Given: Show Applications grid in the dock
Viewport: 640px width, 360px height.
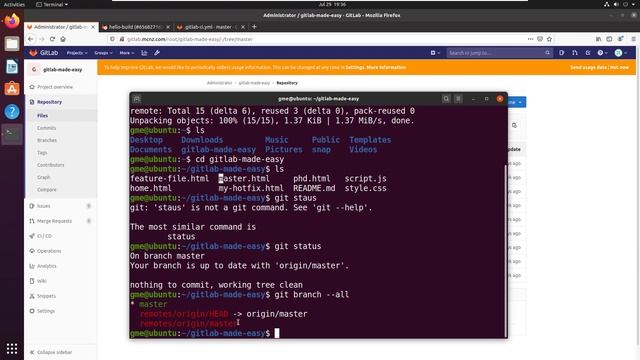Looking at the screenshot, I should click(12, 349).
